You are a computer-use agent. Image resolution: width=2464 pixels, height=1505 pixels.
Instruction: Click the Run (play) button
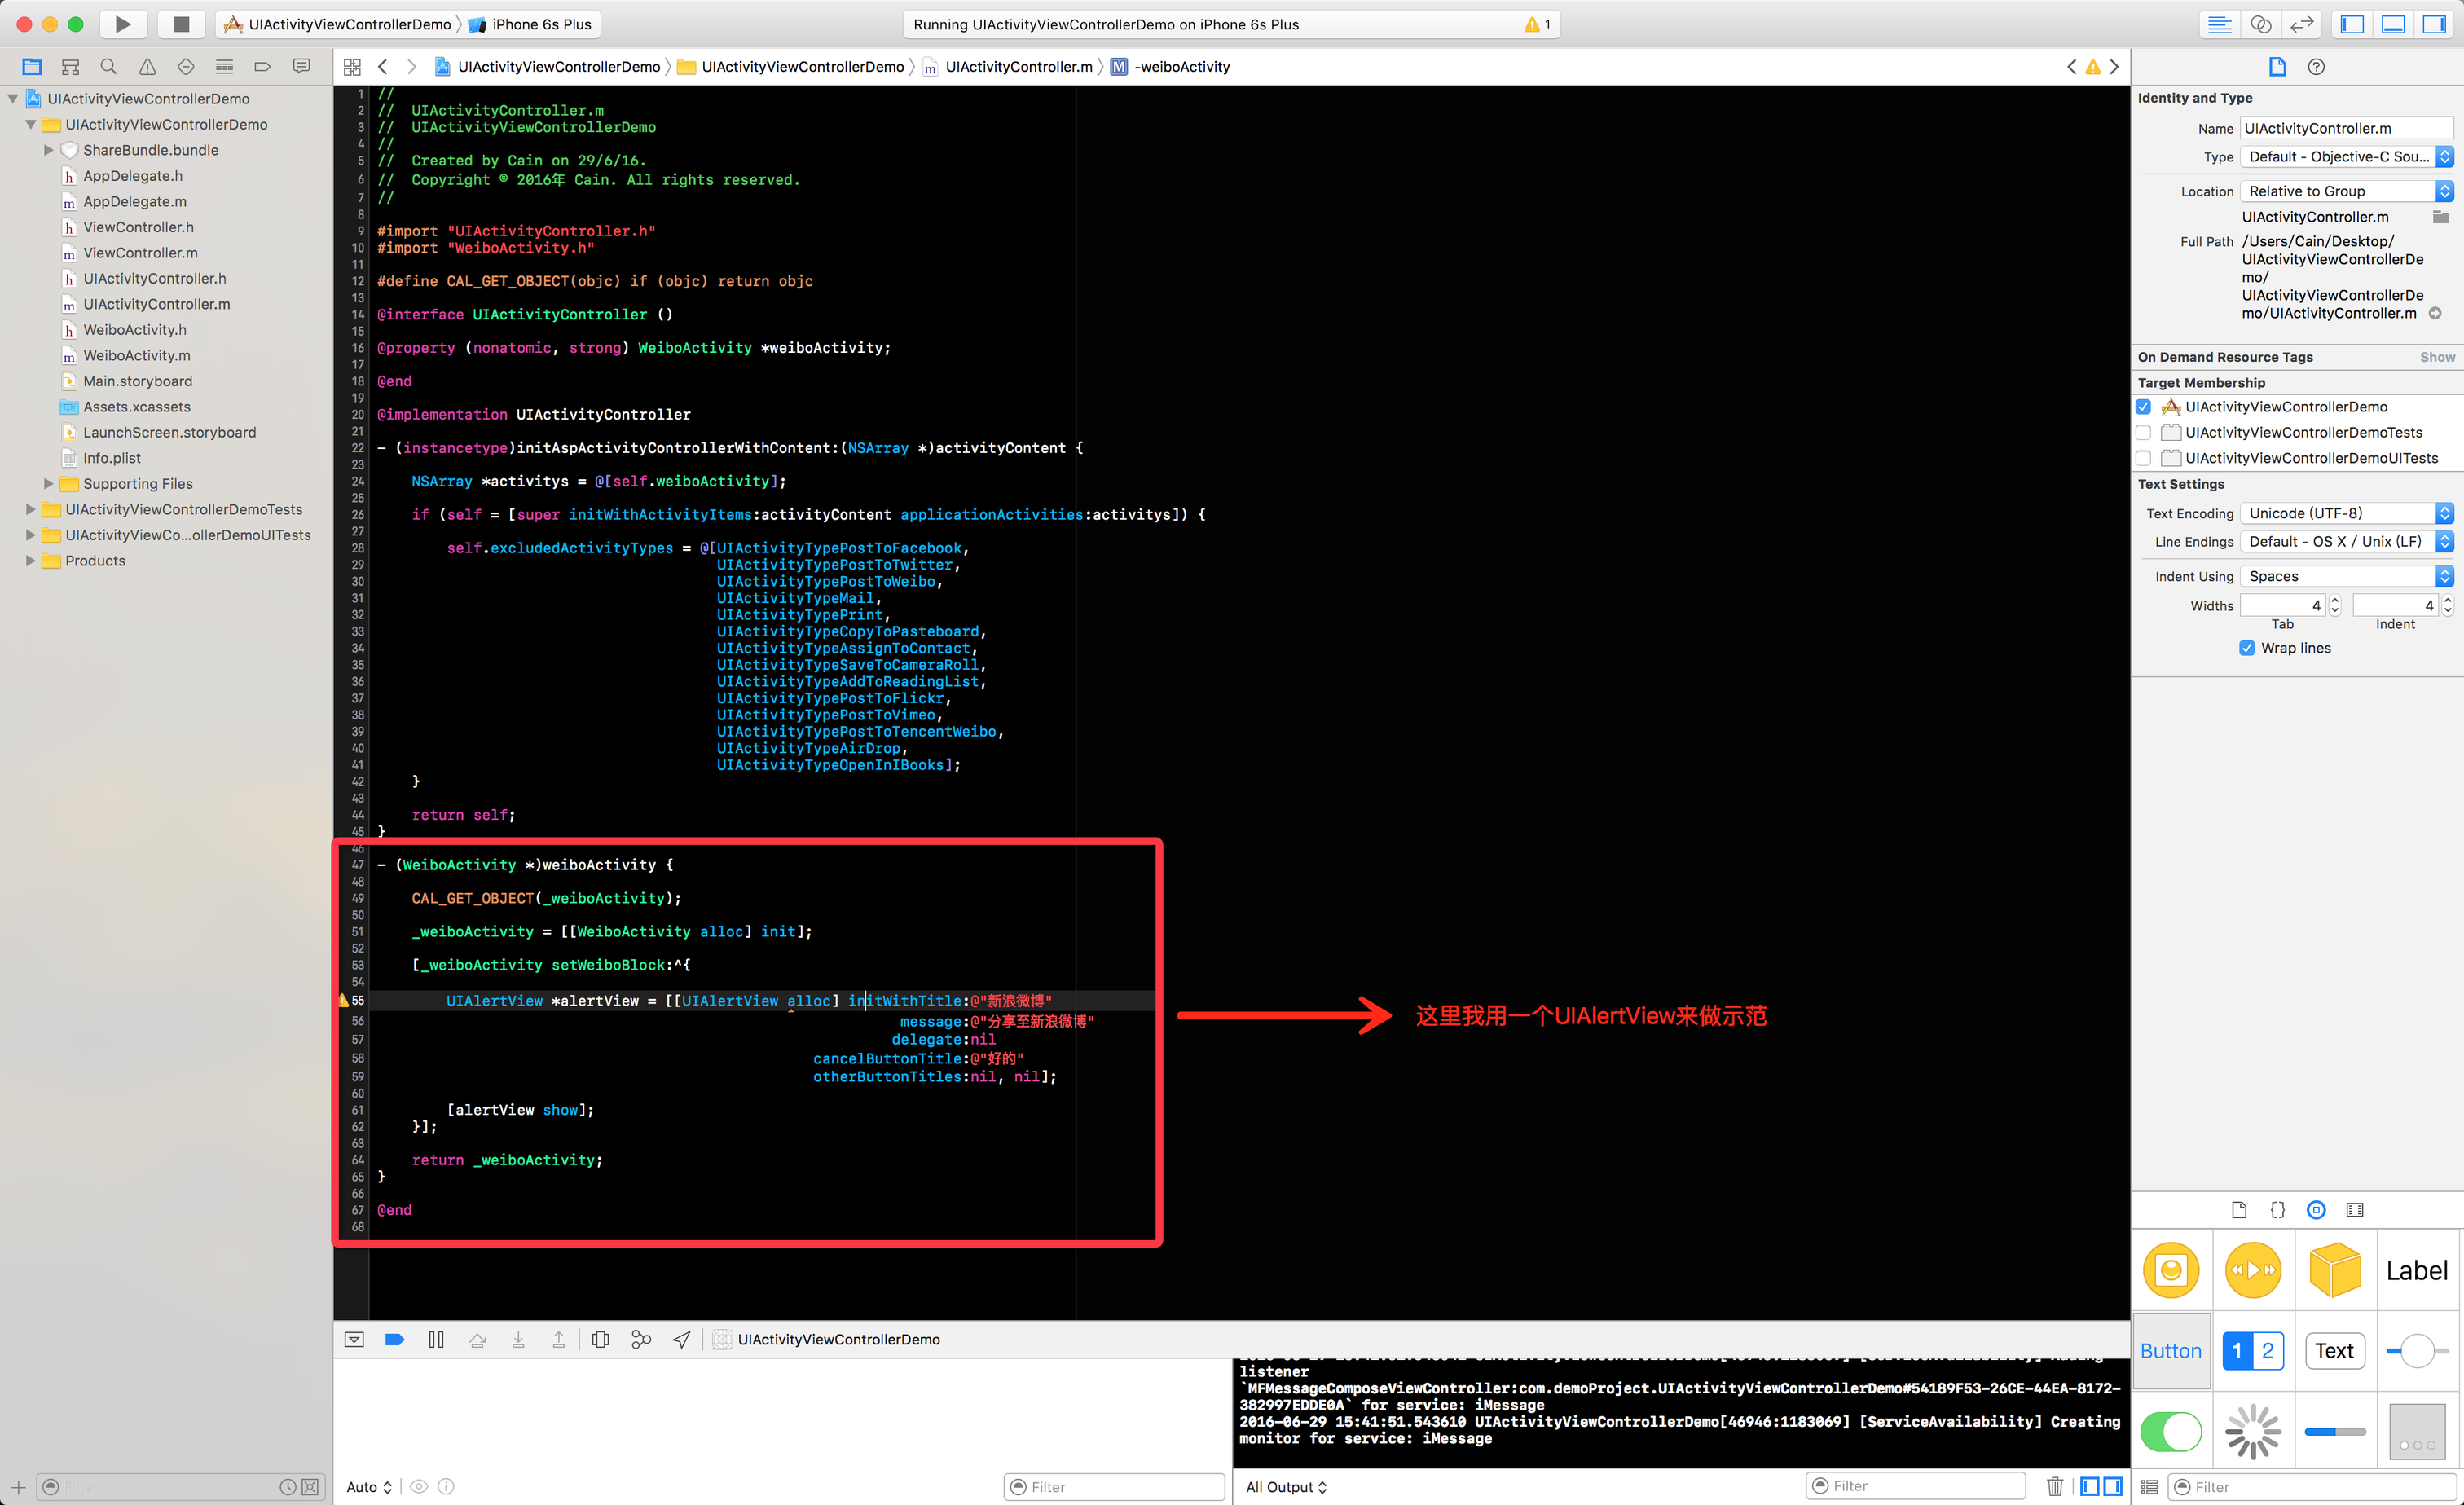(x=122, y=24)
